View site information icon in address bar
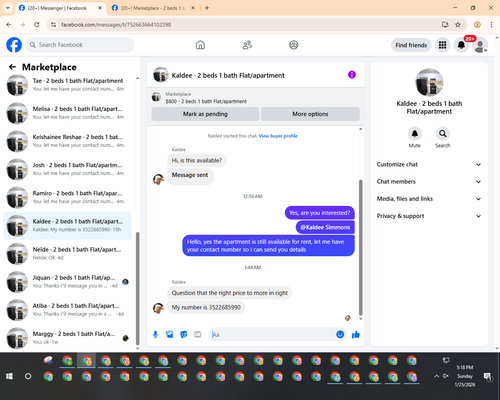 53,25
